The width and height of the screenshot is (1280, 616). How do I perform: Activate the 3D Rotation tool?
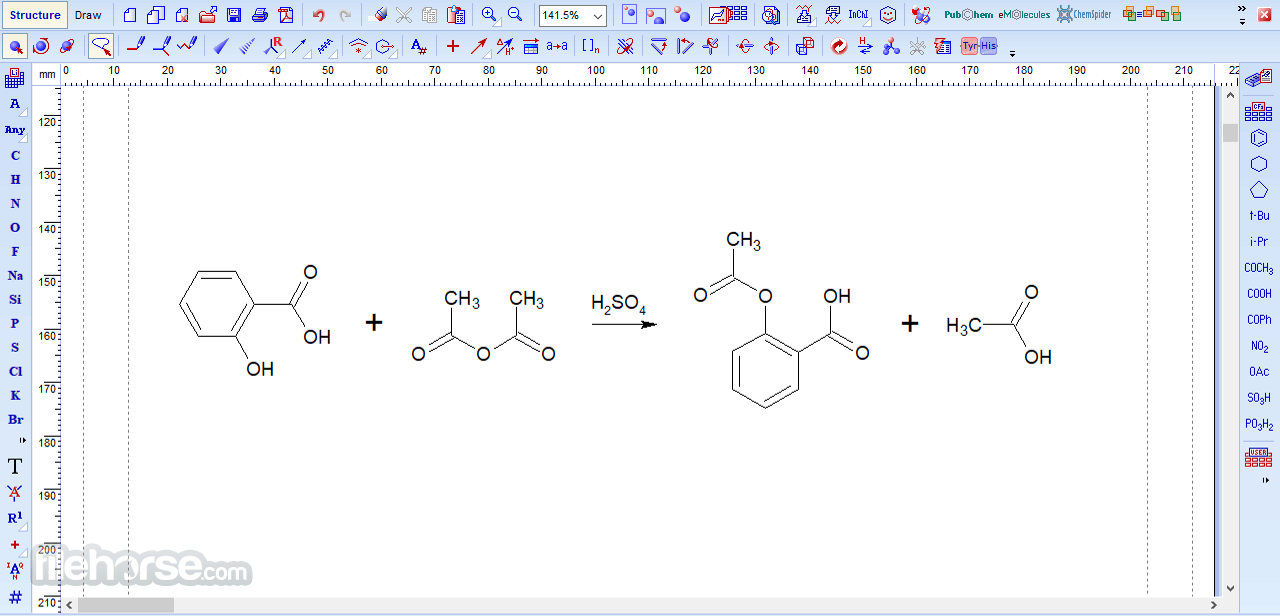pyautogui.click(x=67, y=46)
